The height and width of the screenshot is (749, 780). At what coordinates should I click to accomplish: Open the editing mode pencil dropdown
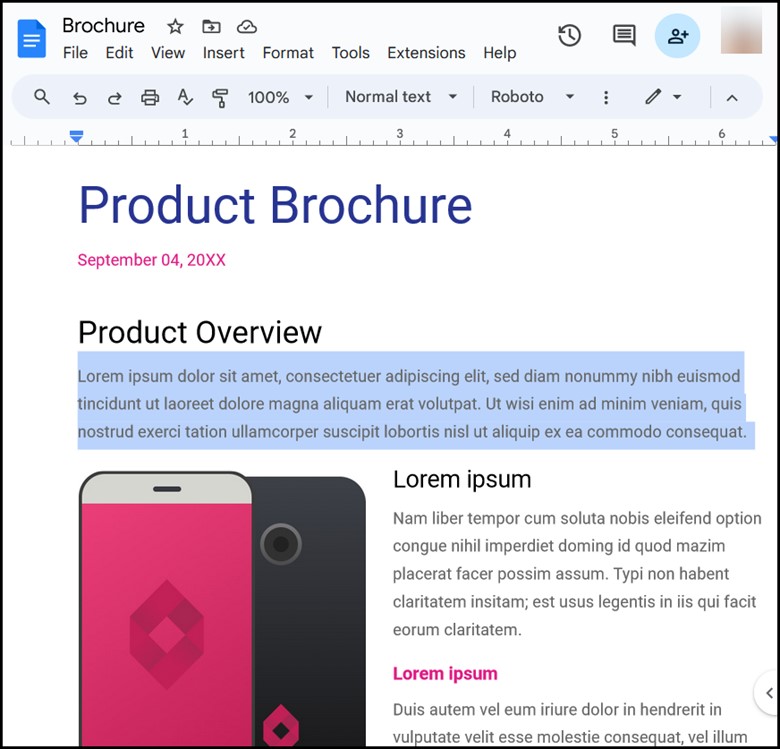664,96
